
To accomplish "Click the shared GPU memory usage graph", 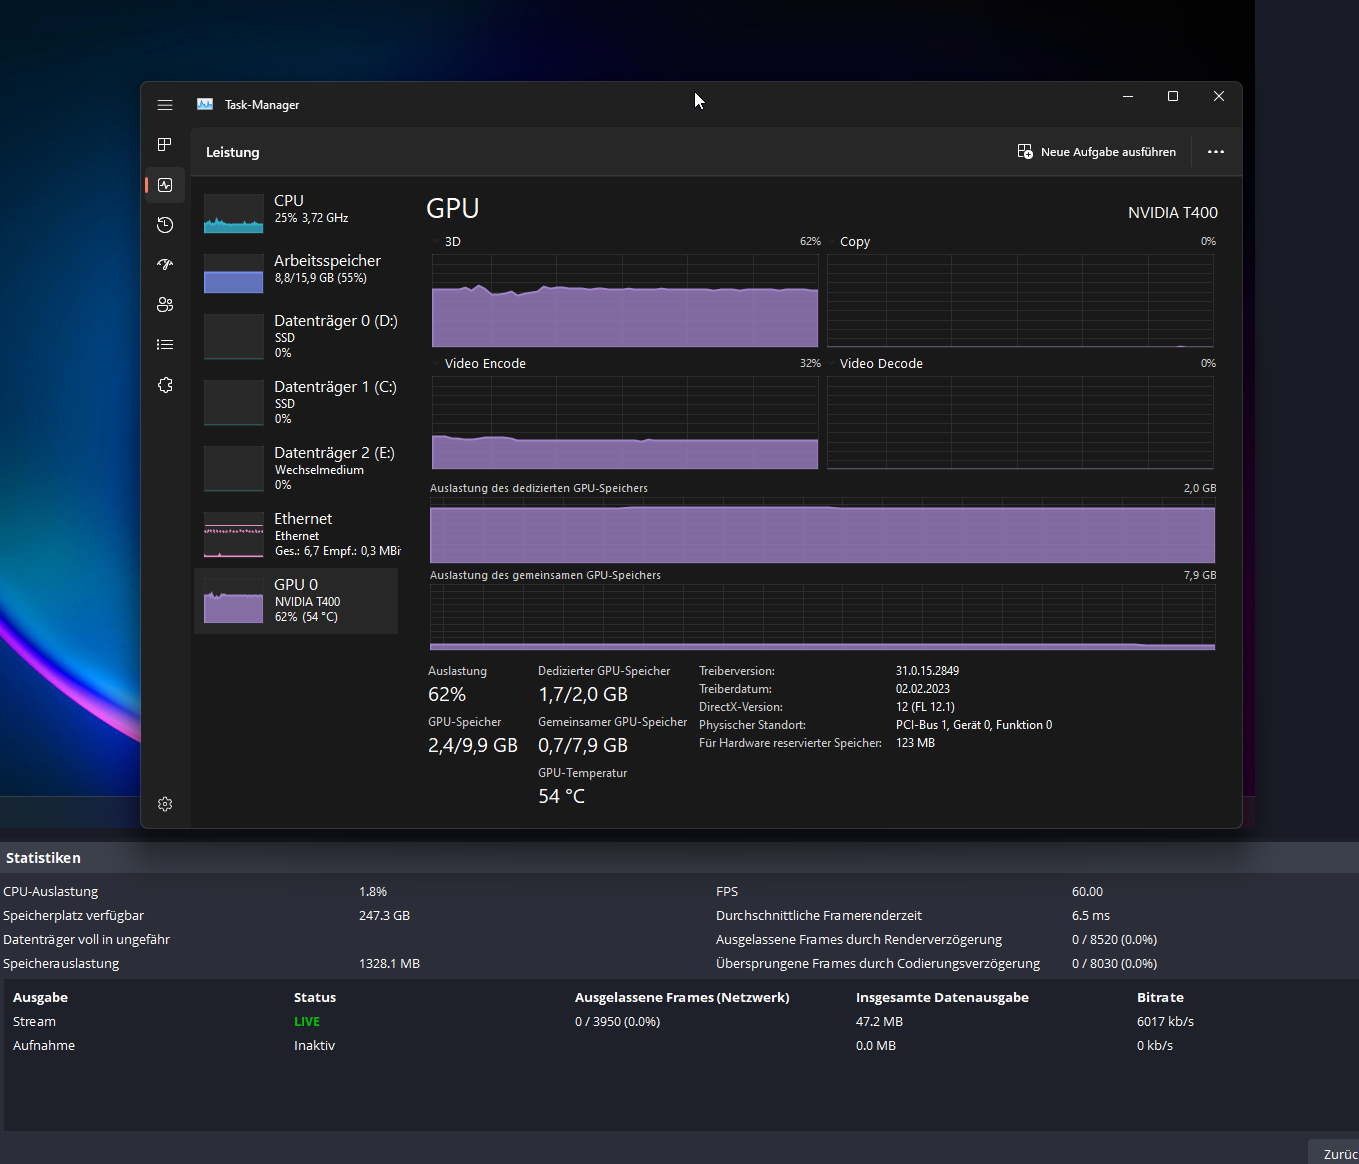I will 822,618.
